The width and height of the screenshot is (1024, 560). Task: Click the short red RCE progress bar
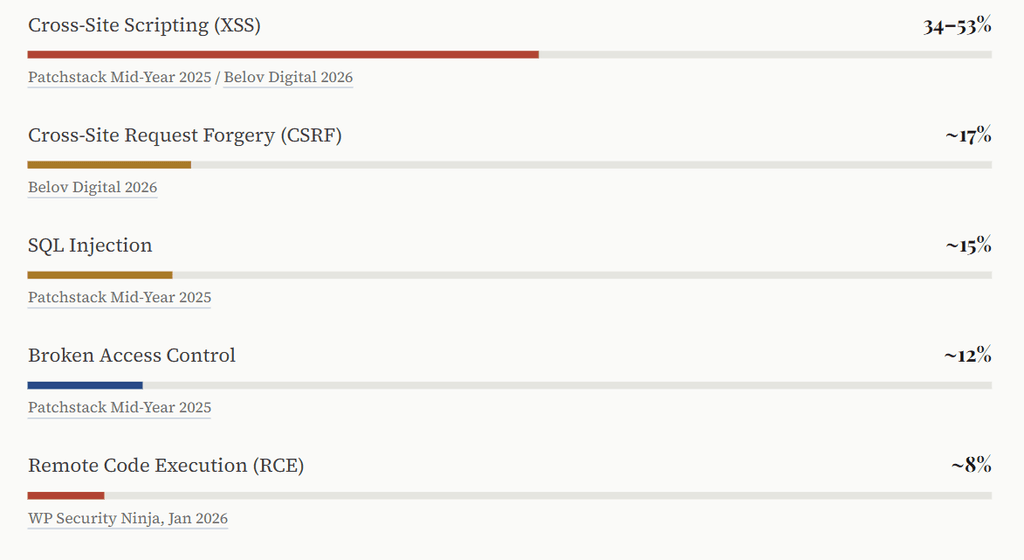pos(66,494)
